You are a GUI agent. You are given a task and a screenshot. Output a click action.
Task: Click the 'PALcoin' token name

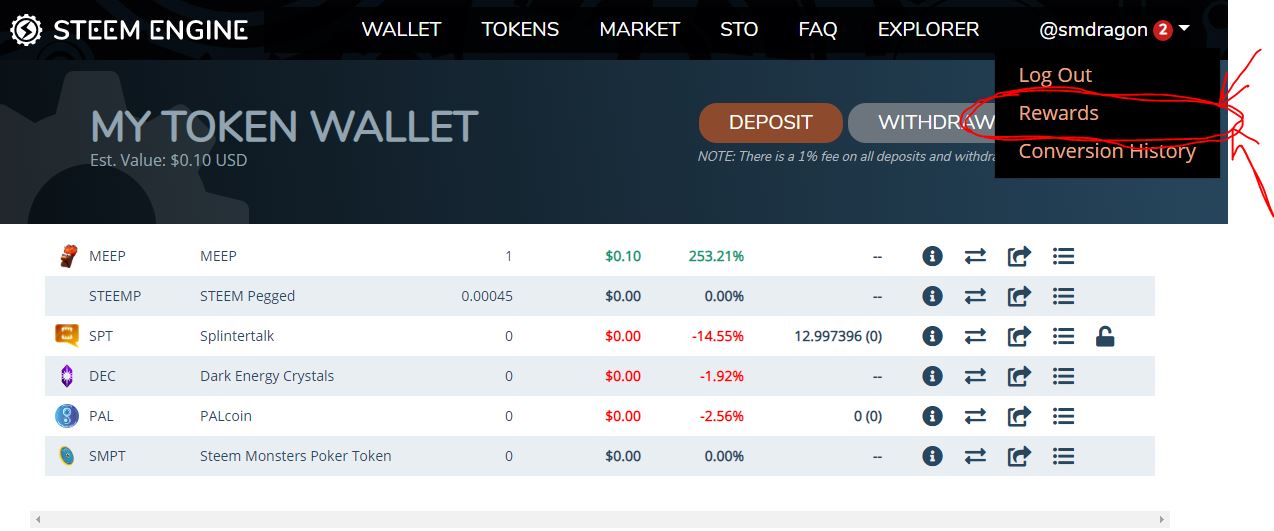pos(226,416)
